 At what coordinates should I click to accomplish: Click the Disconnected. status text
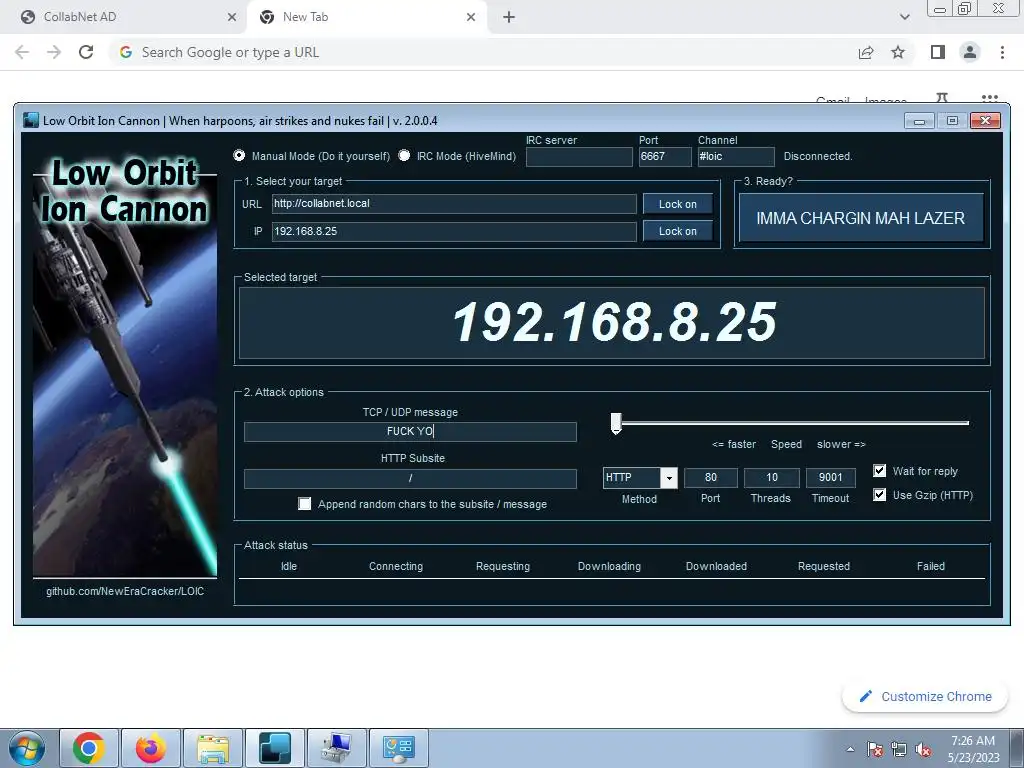point(818,156)
